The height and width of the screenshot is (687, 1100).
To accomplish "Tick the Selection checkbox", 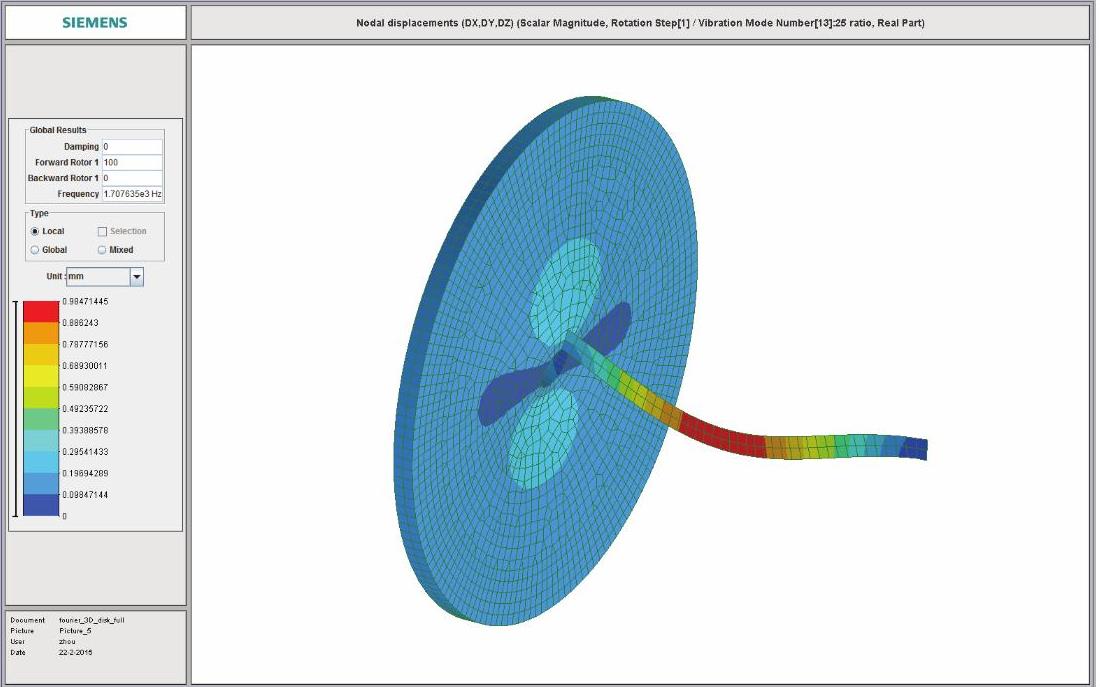I will click(102, 231).
